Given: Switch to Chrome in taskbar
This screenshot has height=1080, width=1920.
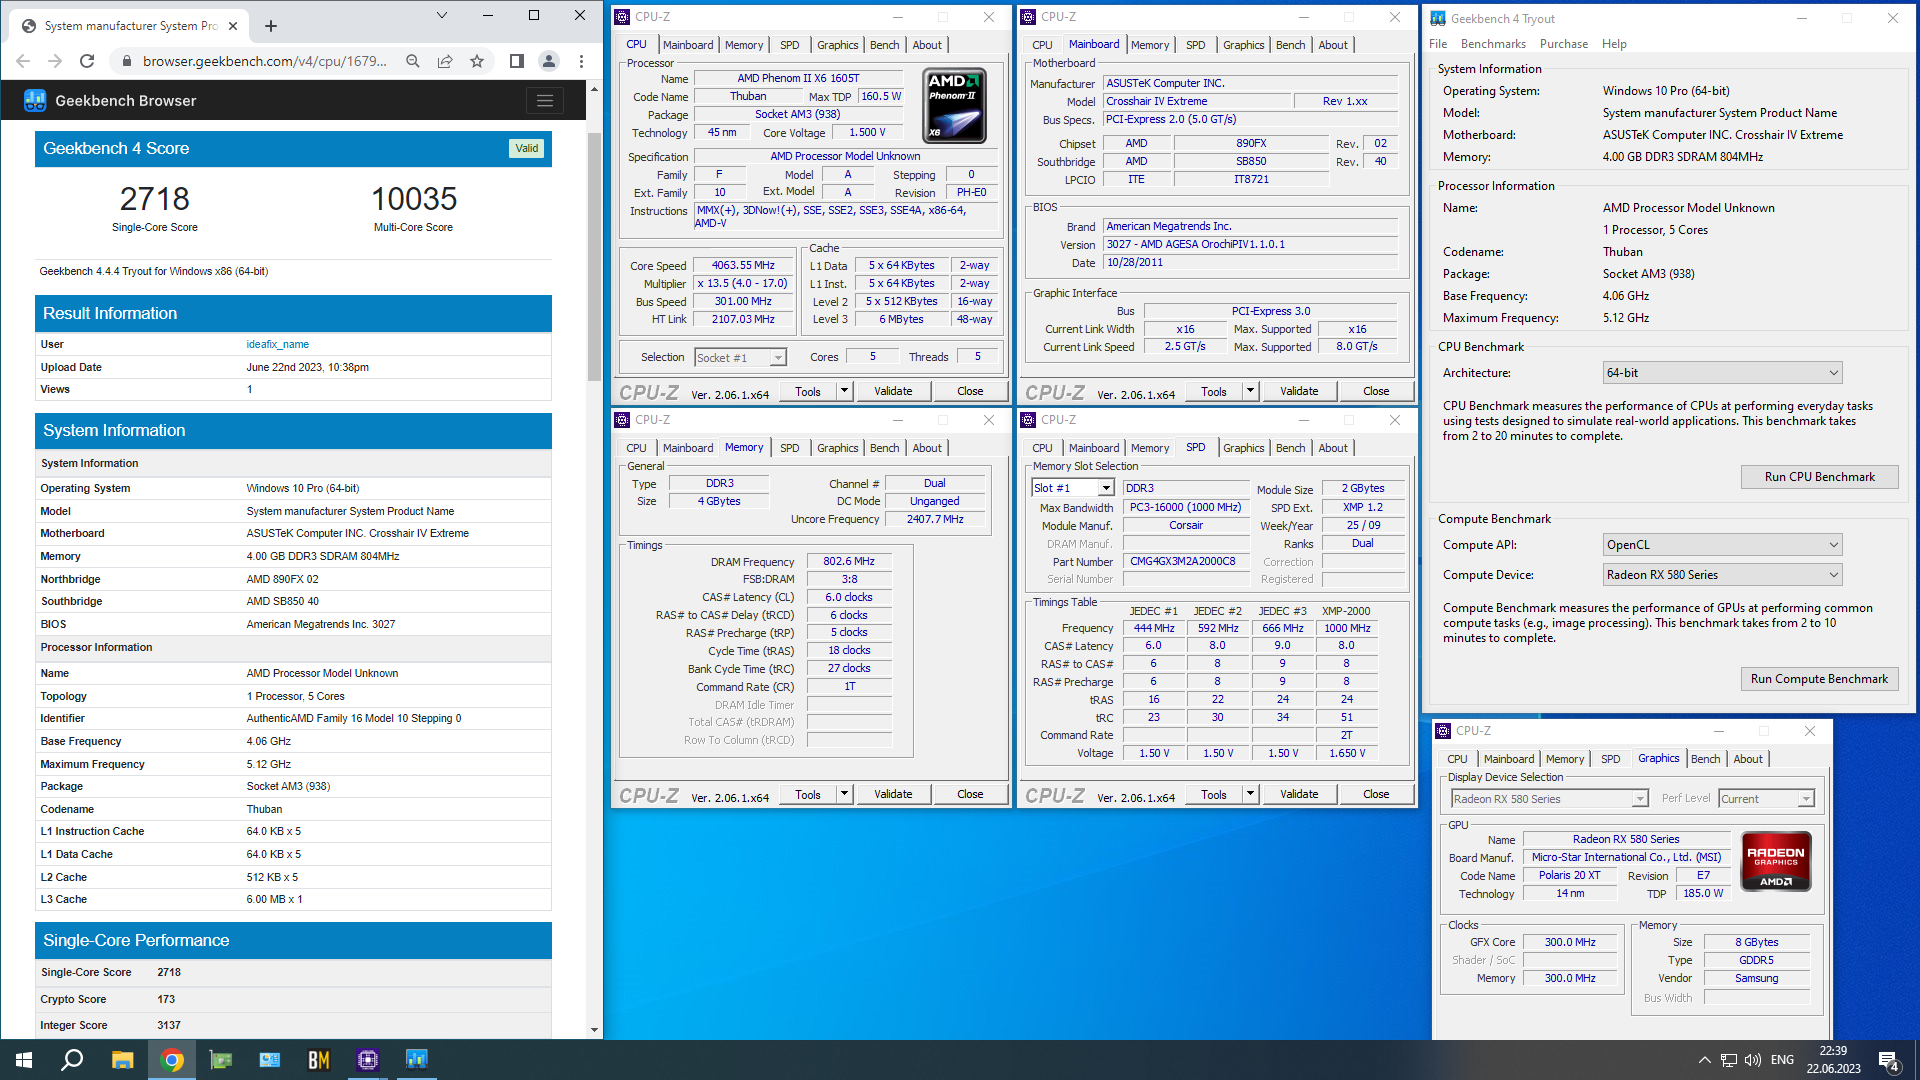Looking at the screenshot, I should tap(172, 1060).
